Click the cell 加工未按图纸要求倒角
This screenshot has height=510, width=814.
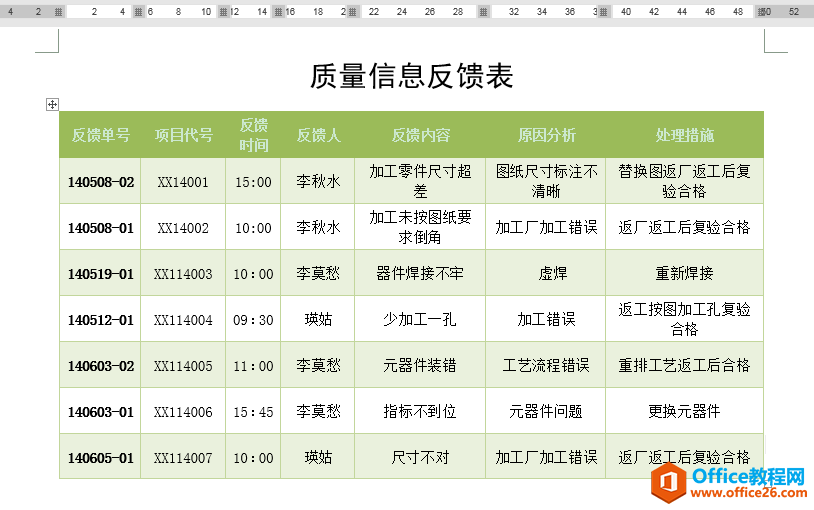[420, 227]
